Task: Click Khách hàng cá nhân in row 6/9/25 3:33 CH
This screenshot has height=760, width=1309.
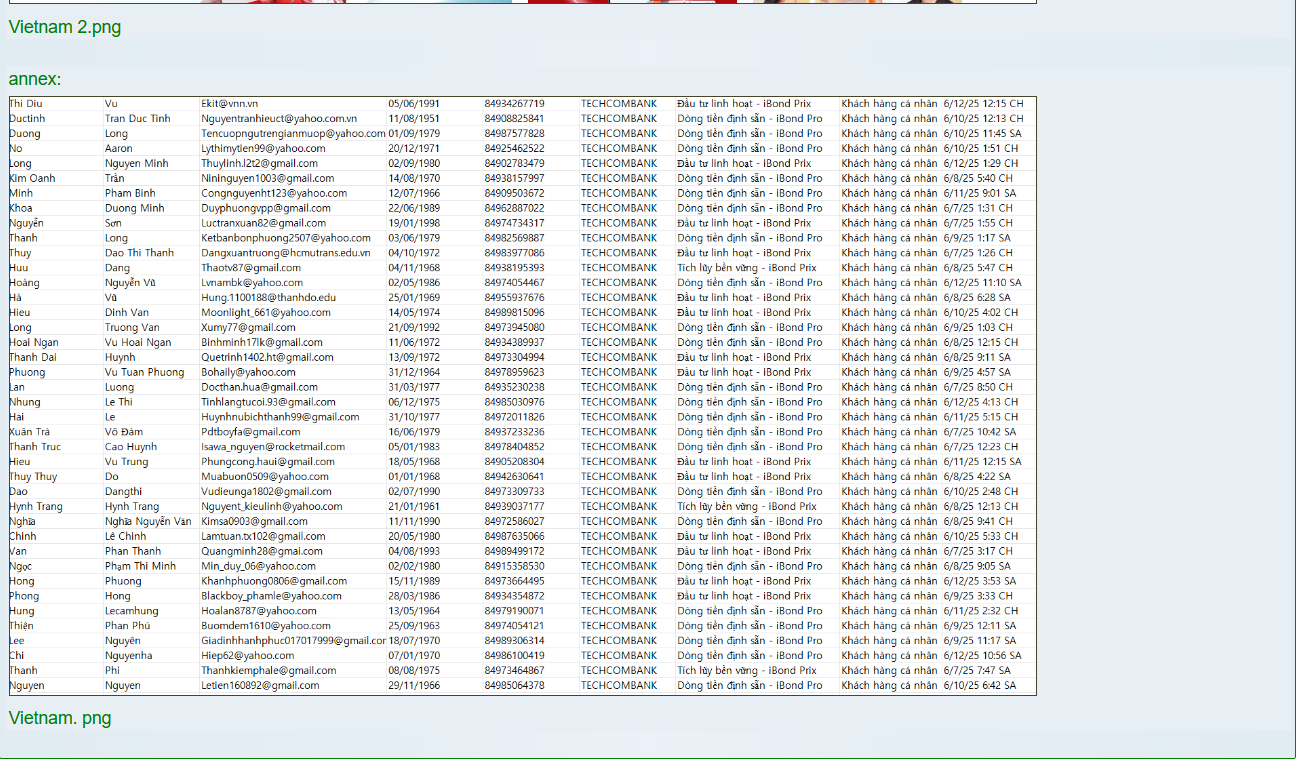Action: click(x=889, y=596)
